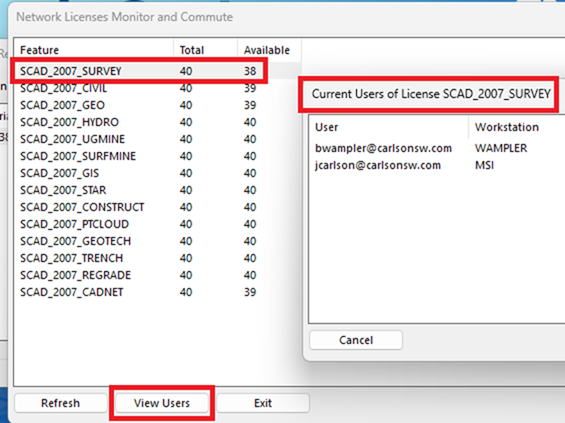565x423 pixels.
Task: Select user bwampler@carlsonsw.com
Action: (383, 148)
